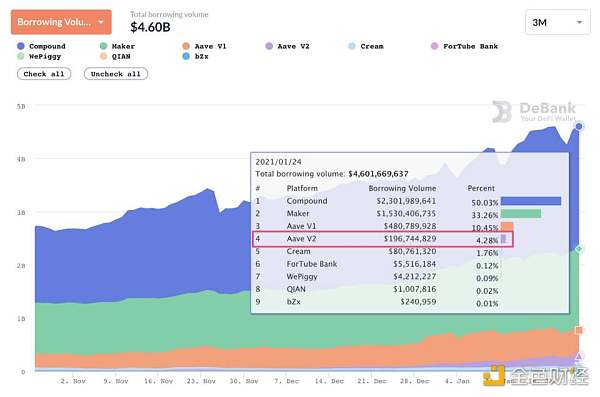Click the Uncheck all button

[116, 74]
